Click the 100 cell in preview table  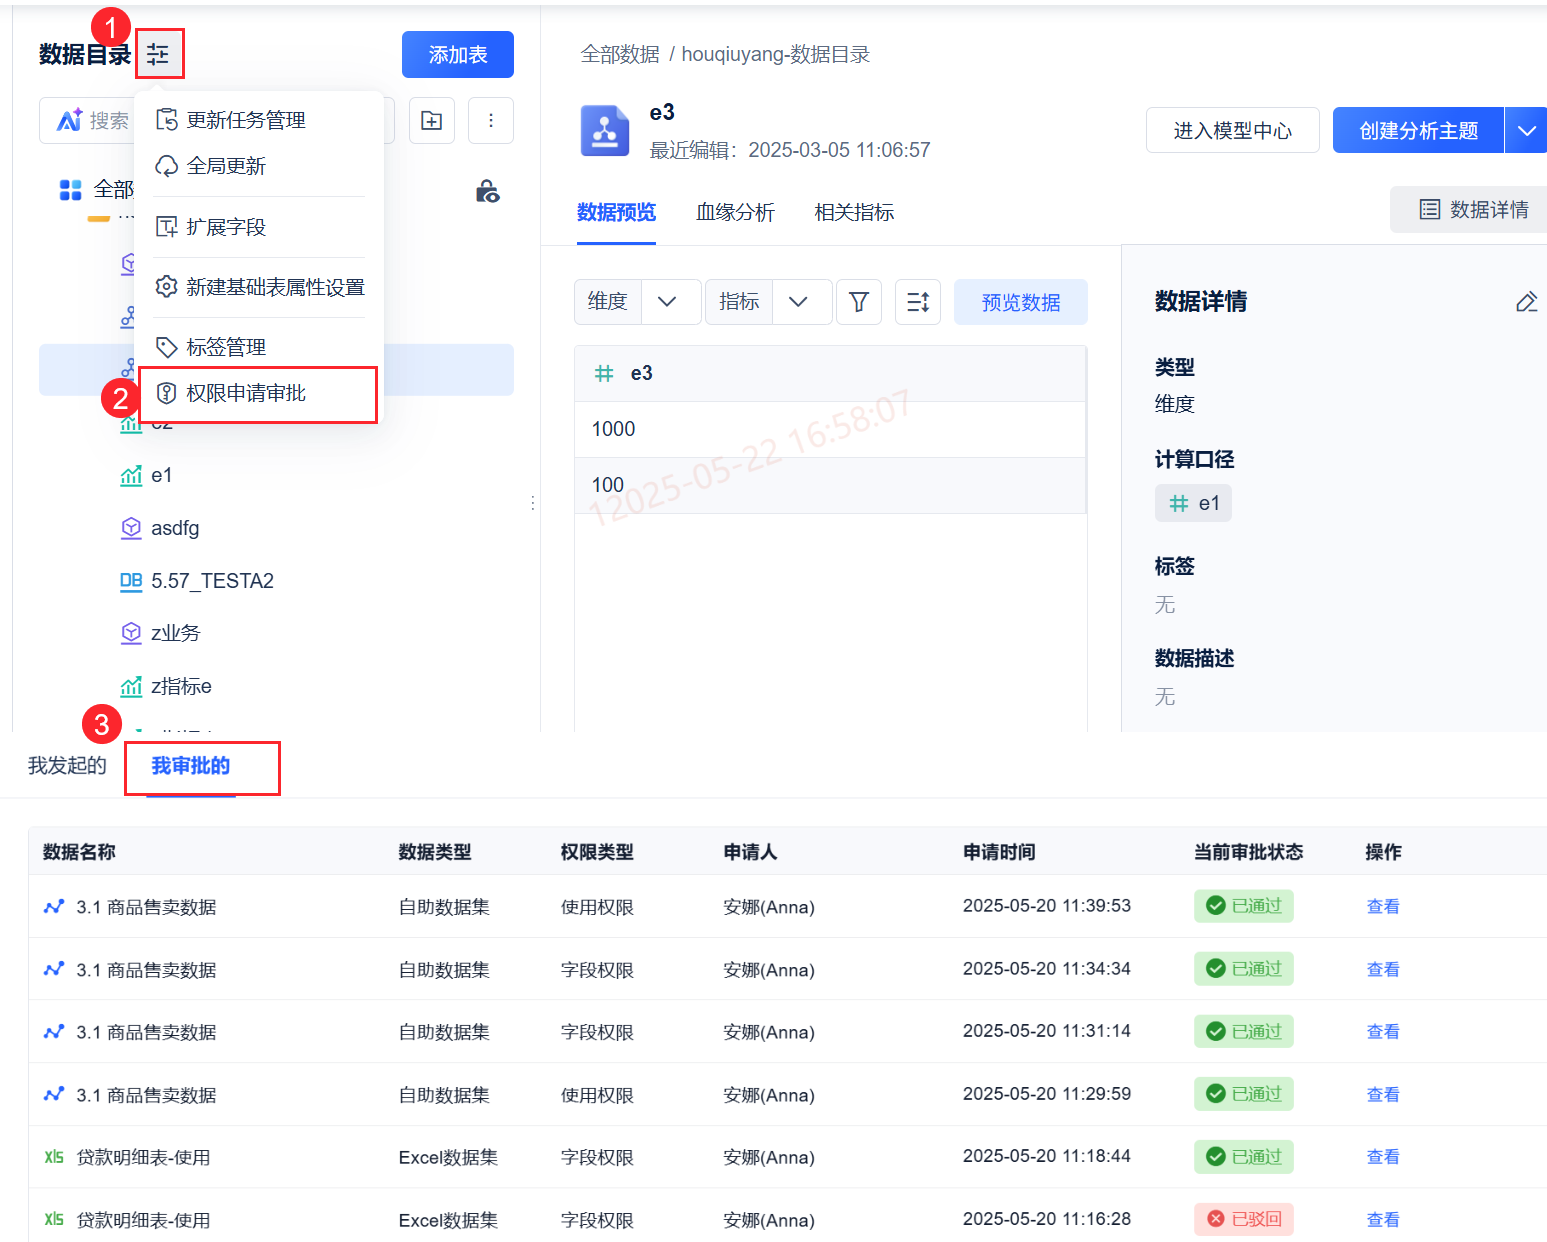(830, 485)
